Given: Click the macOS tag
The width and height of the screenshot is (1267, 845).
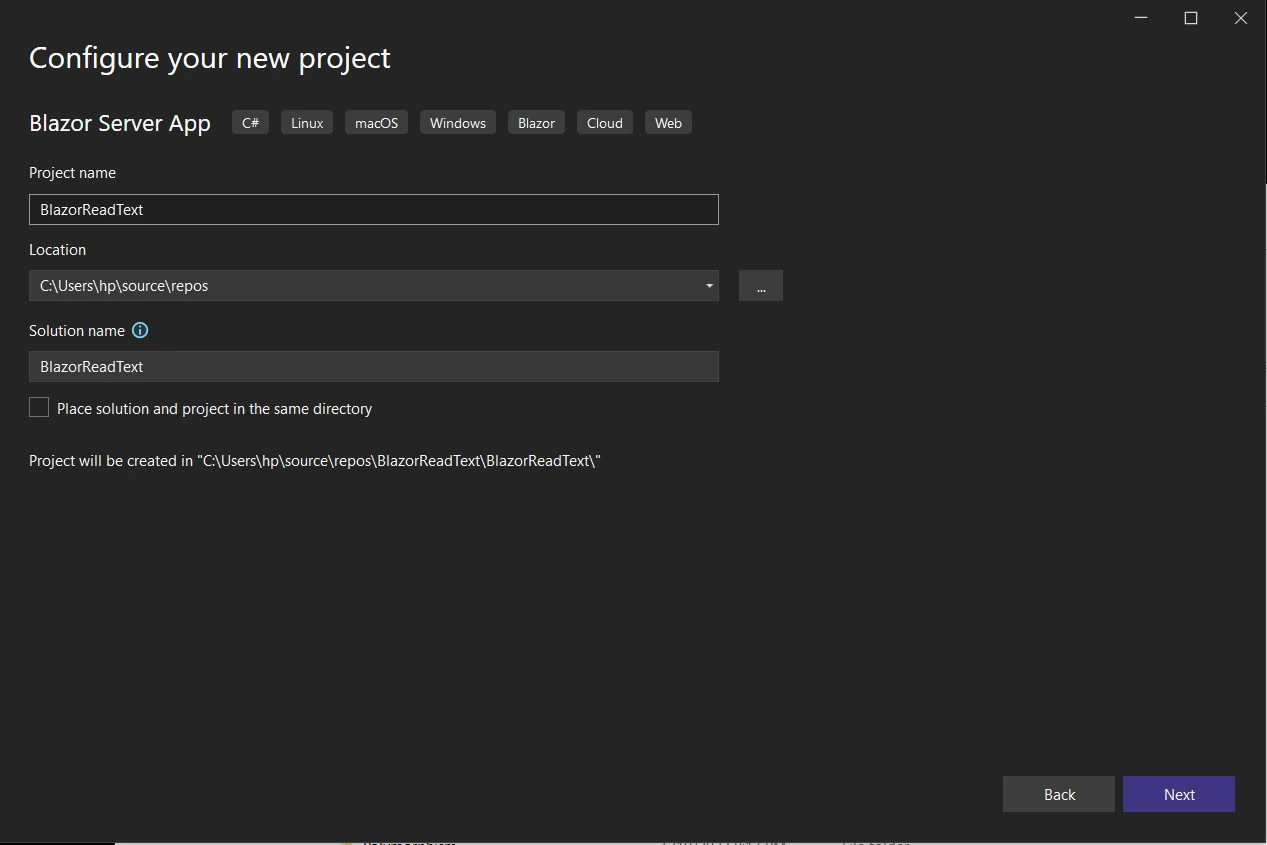Looking at the screenshot, I should pos(376,123).
